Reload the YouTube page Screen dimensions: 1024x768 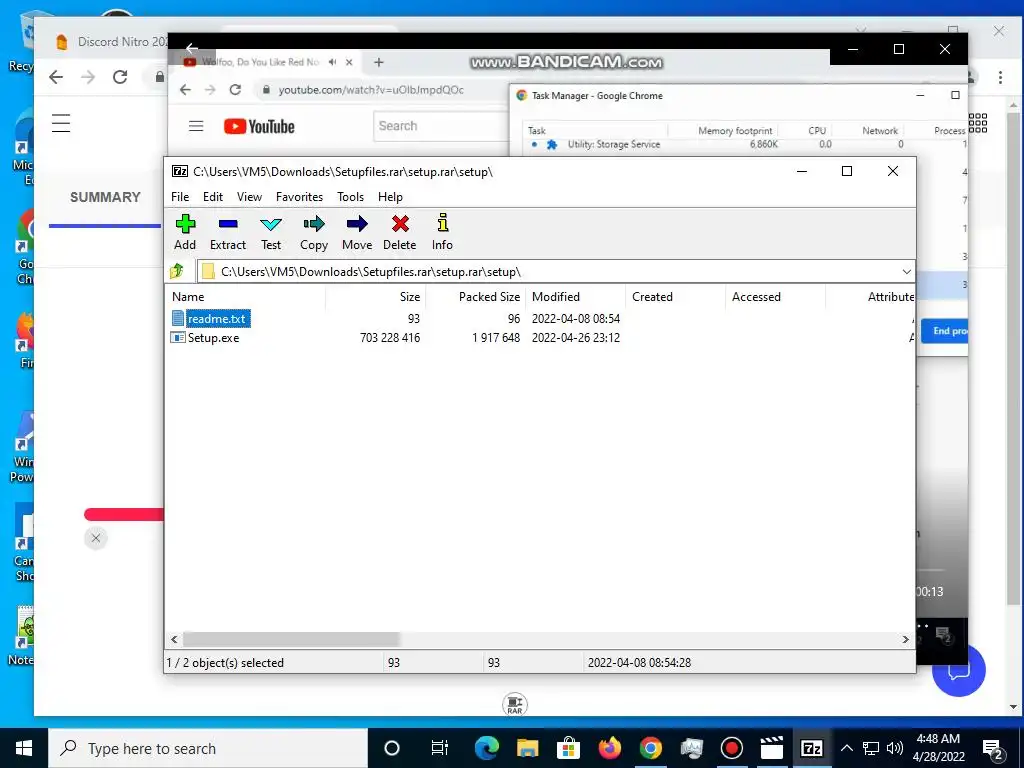235,89
